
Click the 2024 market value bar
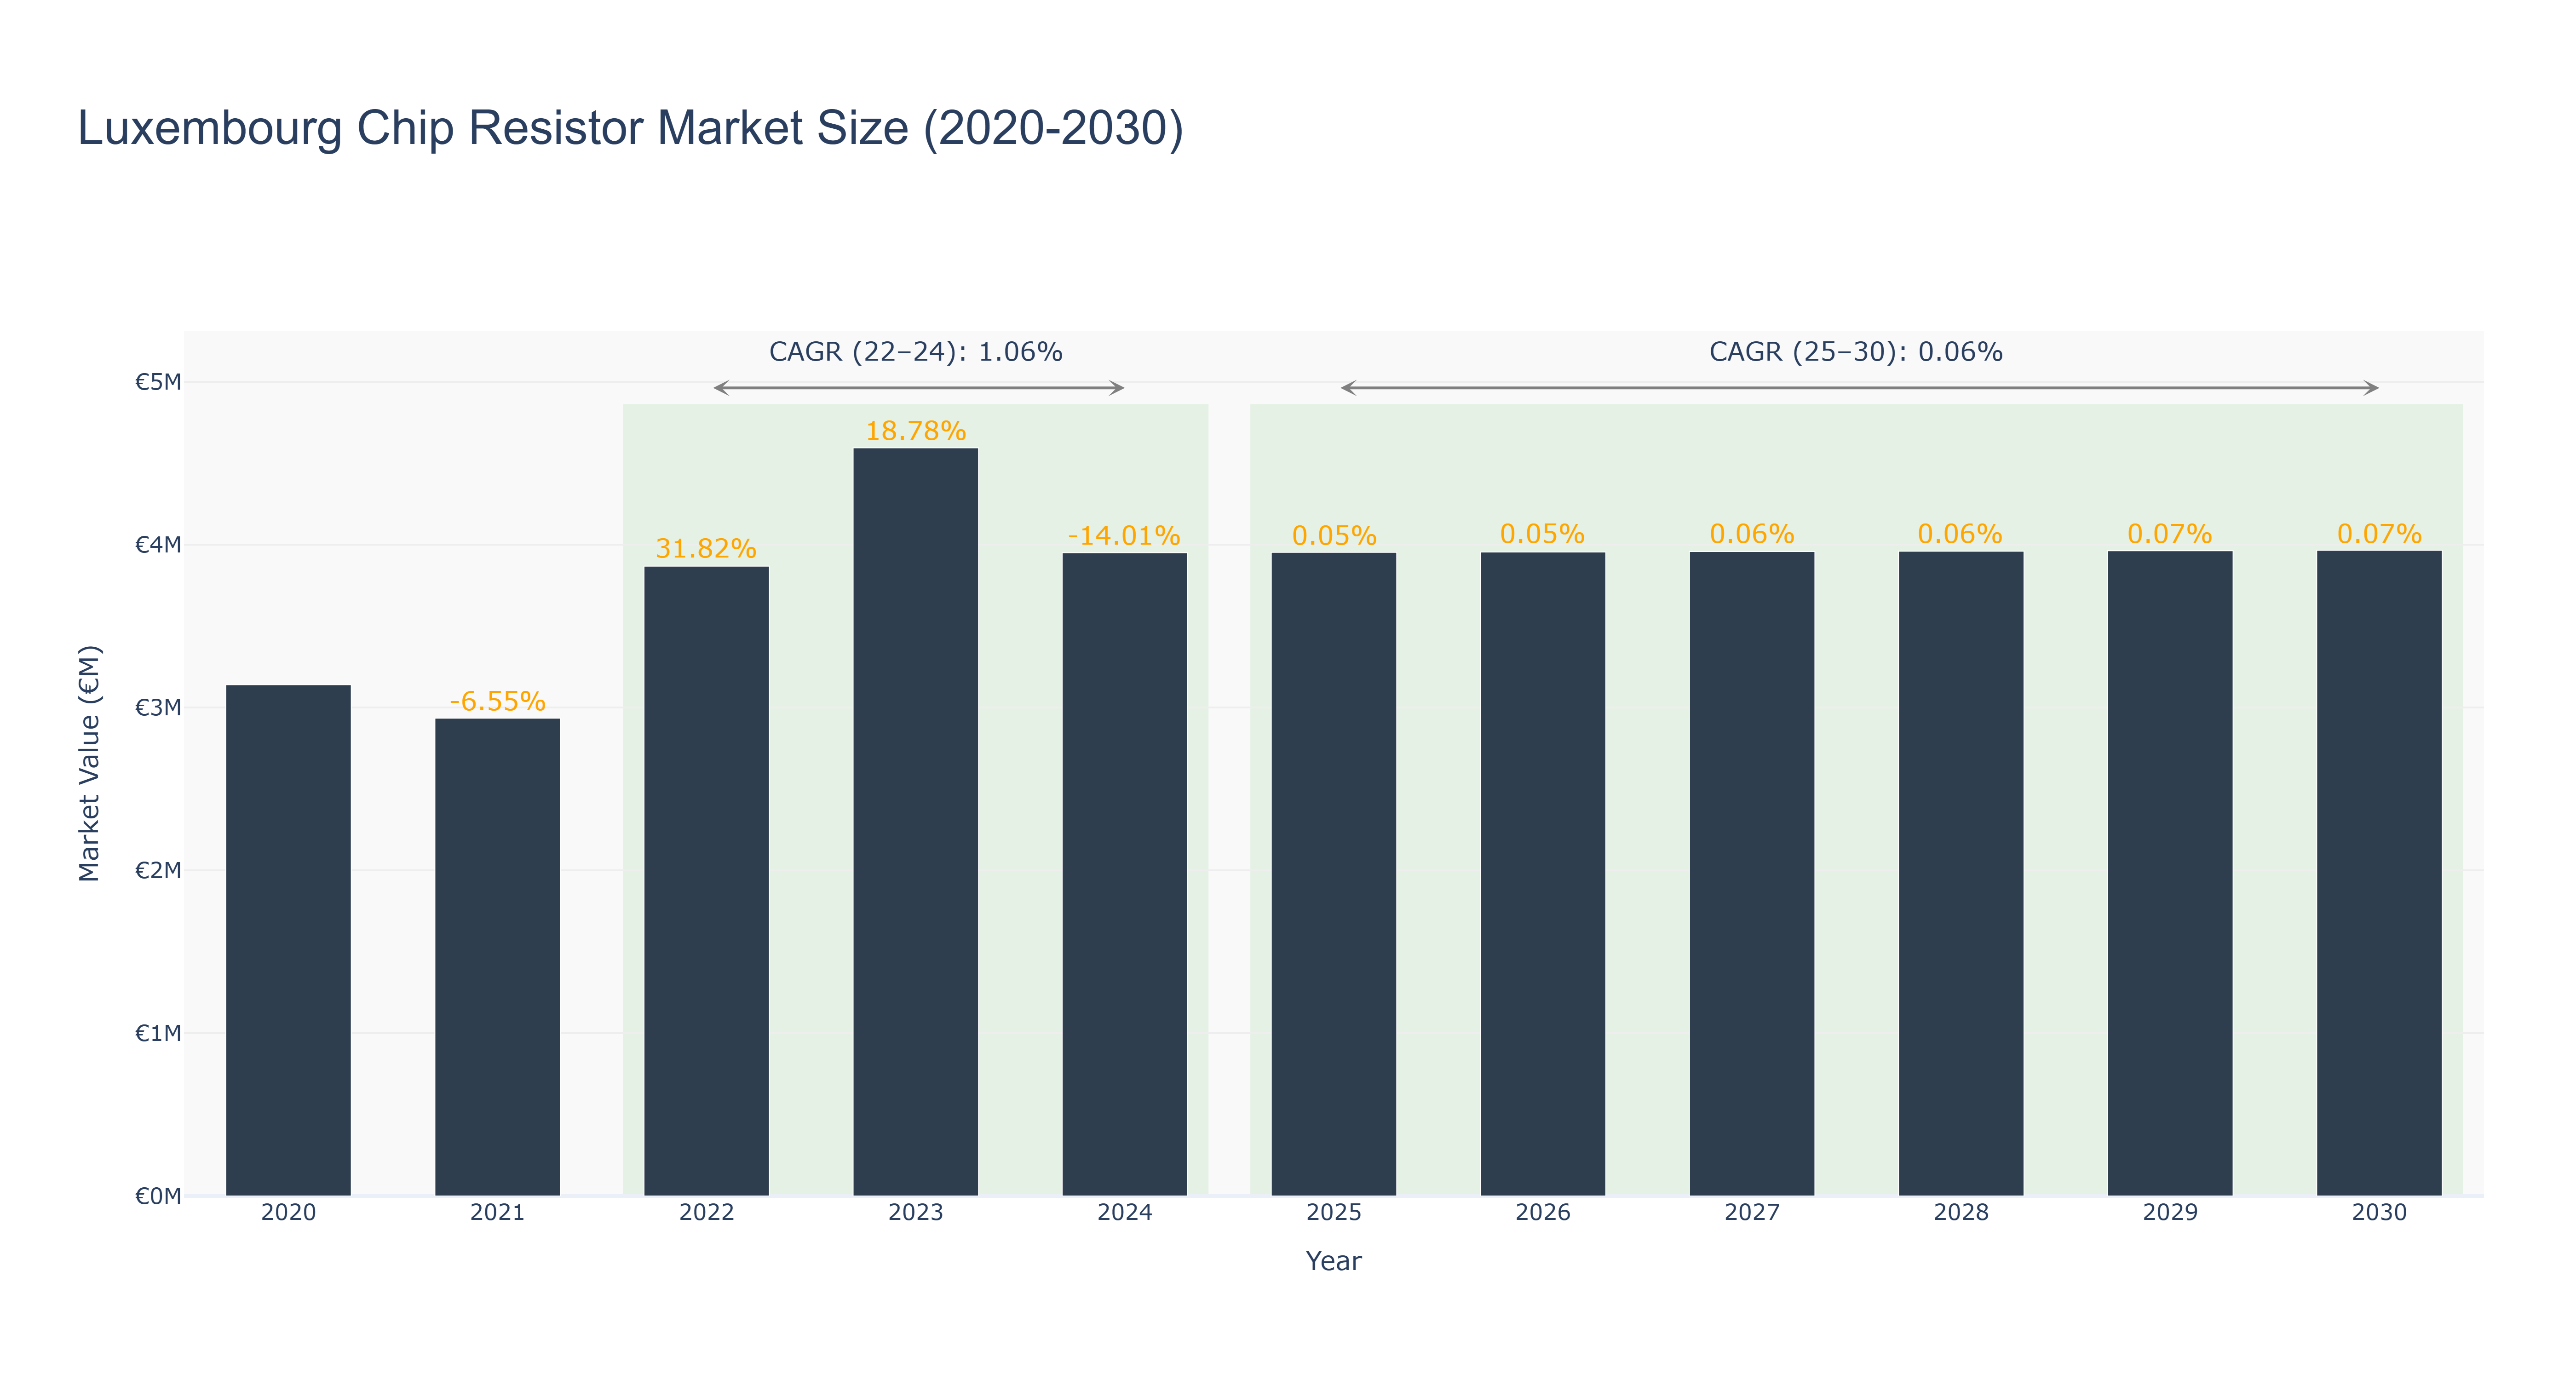[1124, 874]
